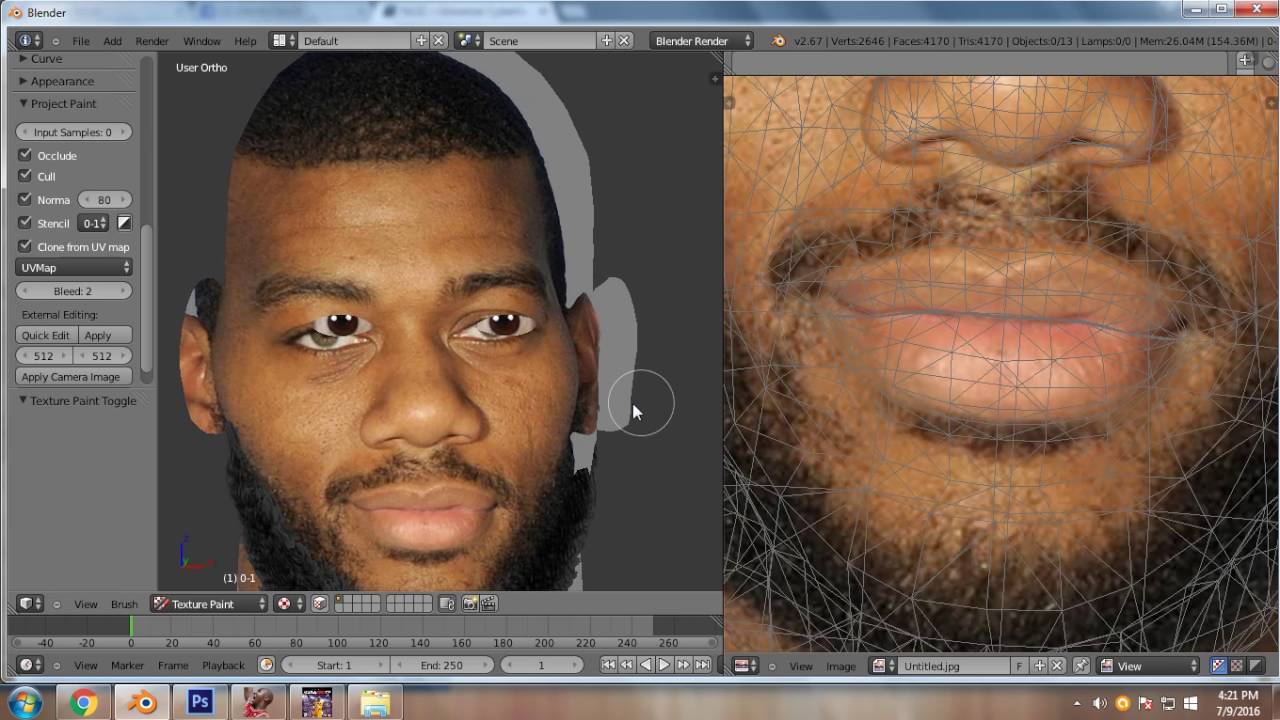Toggle fake user F for Untitled.jpg

[1020, 666]
